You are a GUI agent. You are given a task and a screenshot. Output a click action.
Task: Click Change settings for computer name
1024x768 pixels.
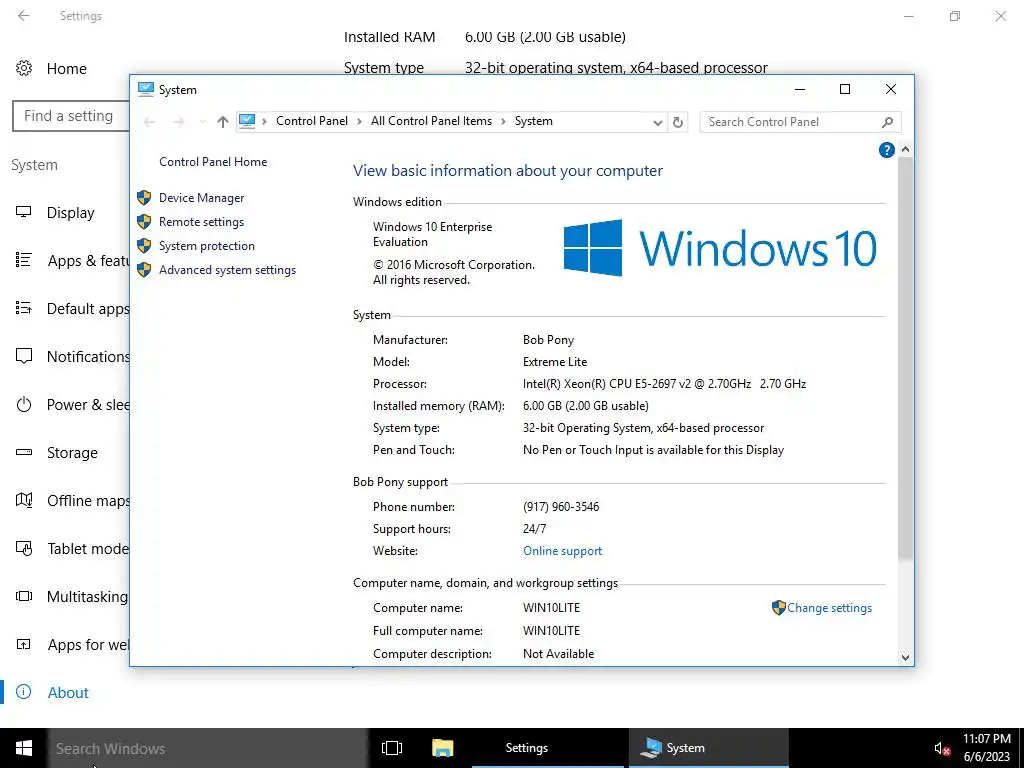(829, 608)
